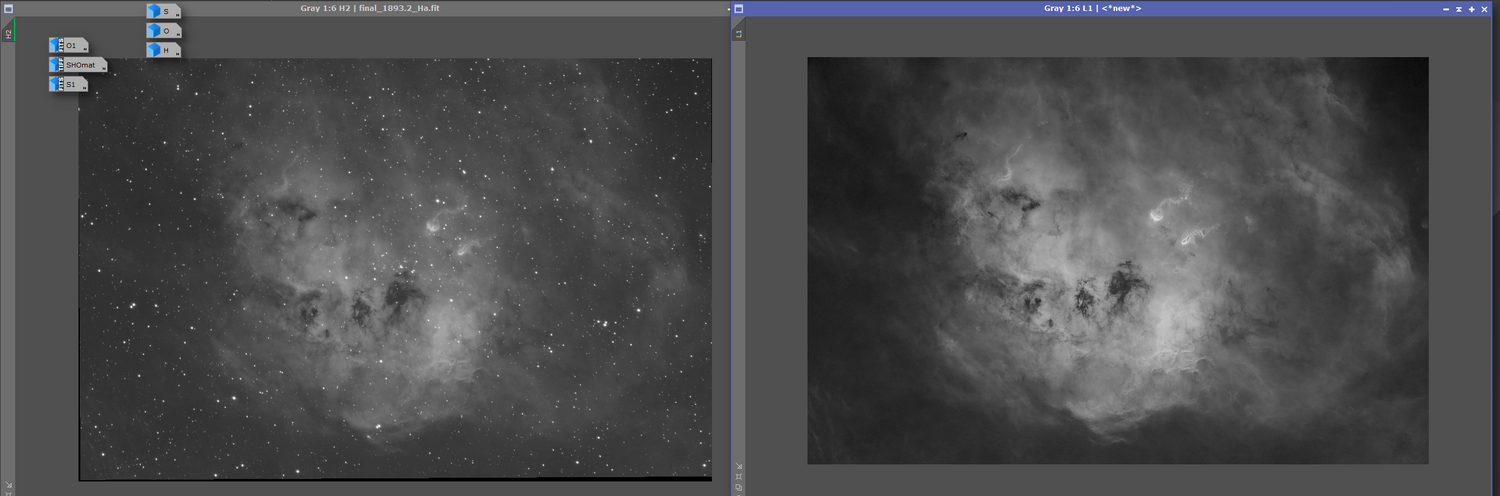Screen dimensions: 1500x496
Task: Close the L1 image window
Action: tap(1486, 8)
